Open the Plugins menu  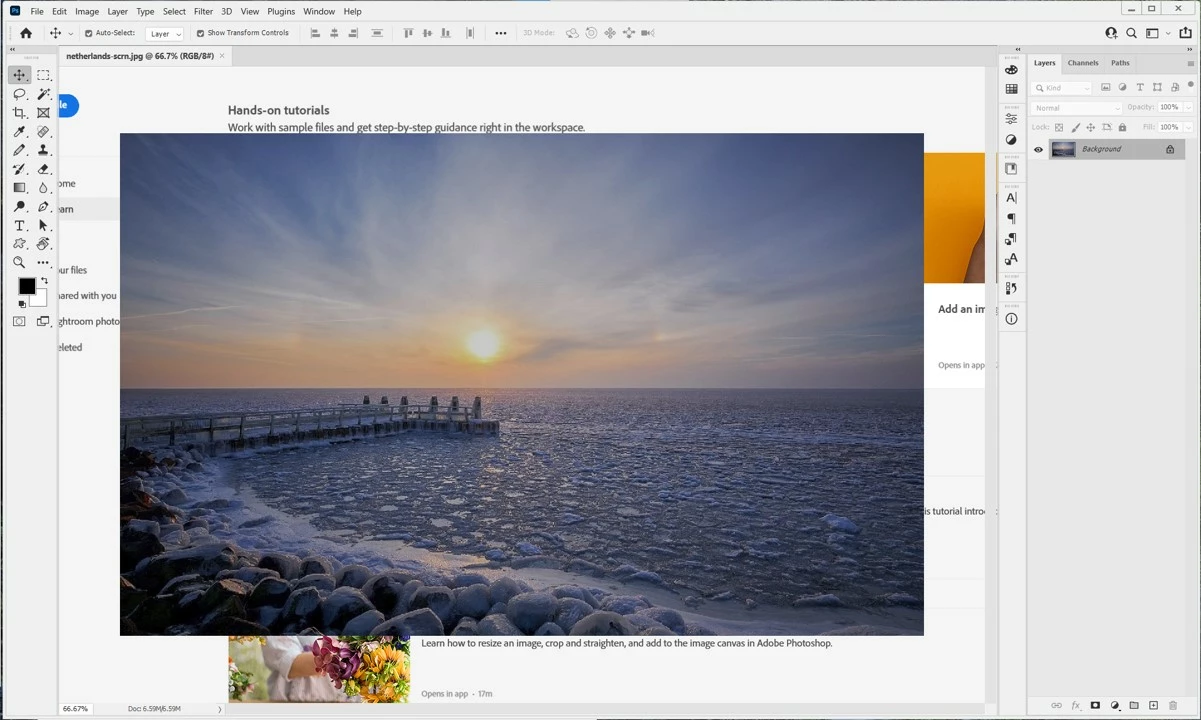tap(281, 11)
